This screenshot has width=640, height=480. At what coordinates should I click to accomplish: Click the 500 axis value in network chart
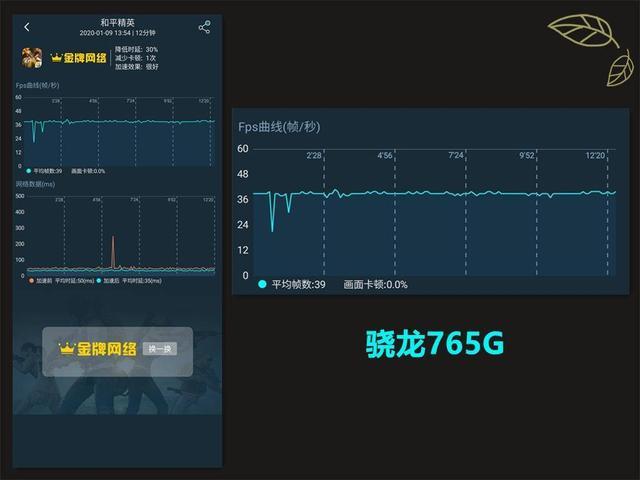[x=20, y=196]
